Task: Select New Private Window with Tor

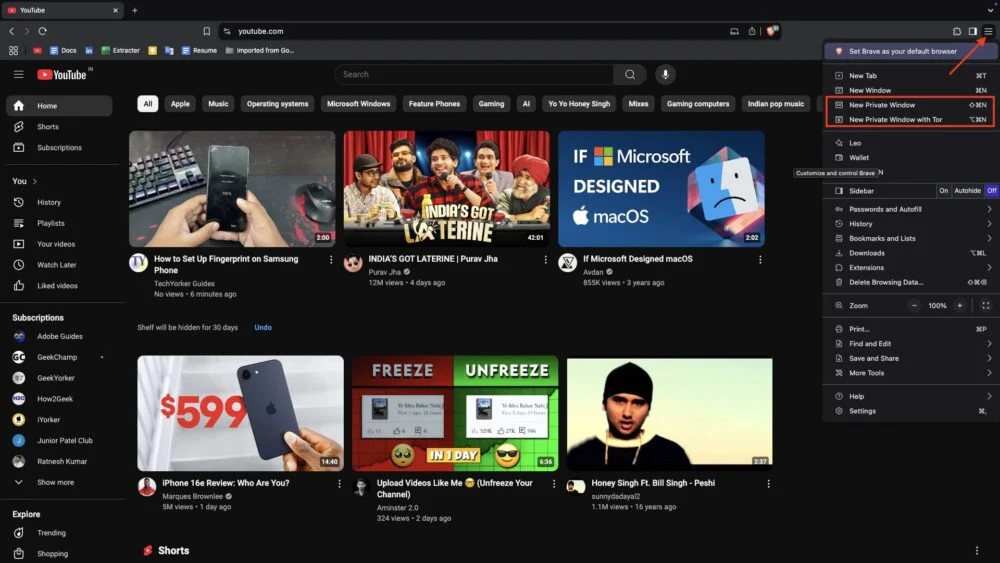Action: [895, 119]
